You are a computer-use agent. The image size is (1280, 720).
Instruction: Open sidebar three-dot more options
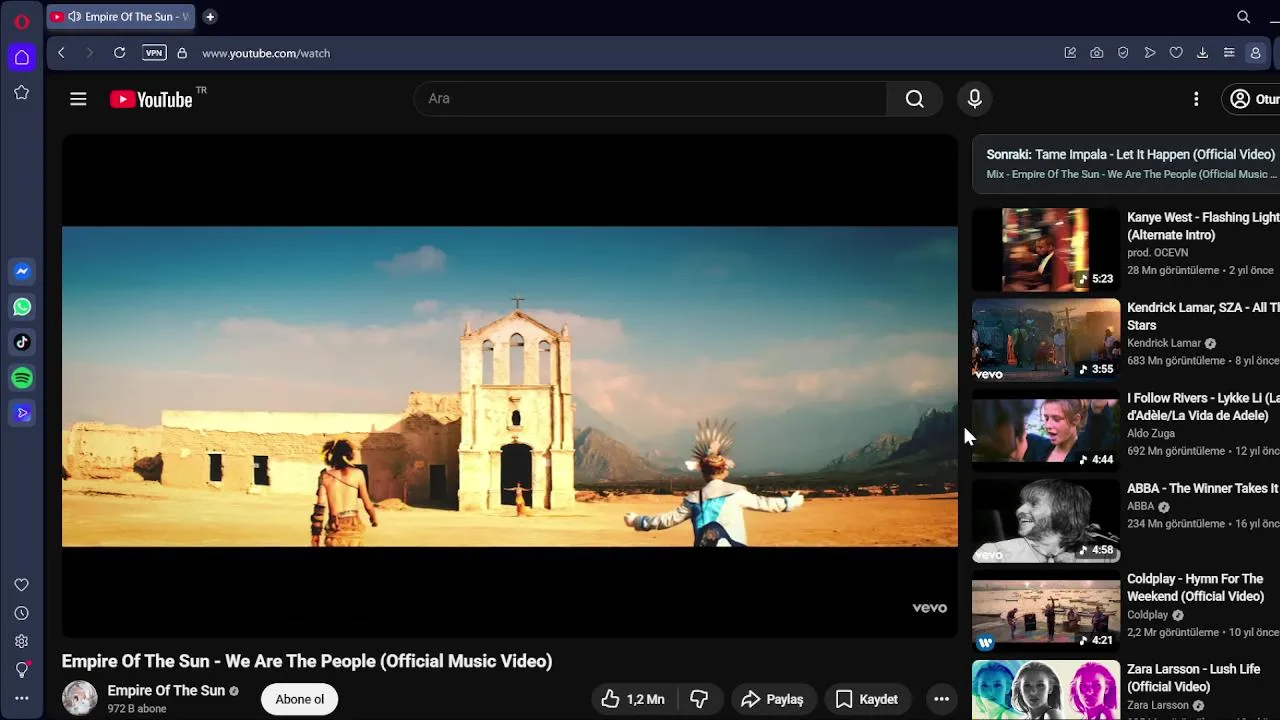pos(22,698)
